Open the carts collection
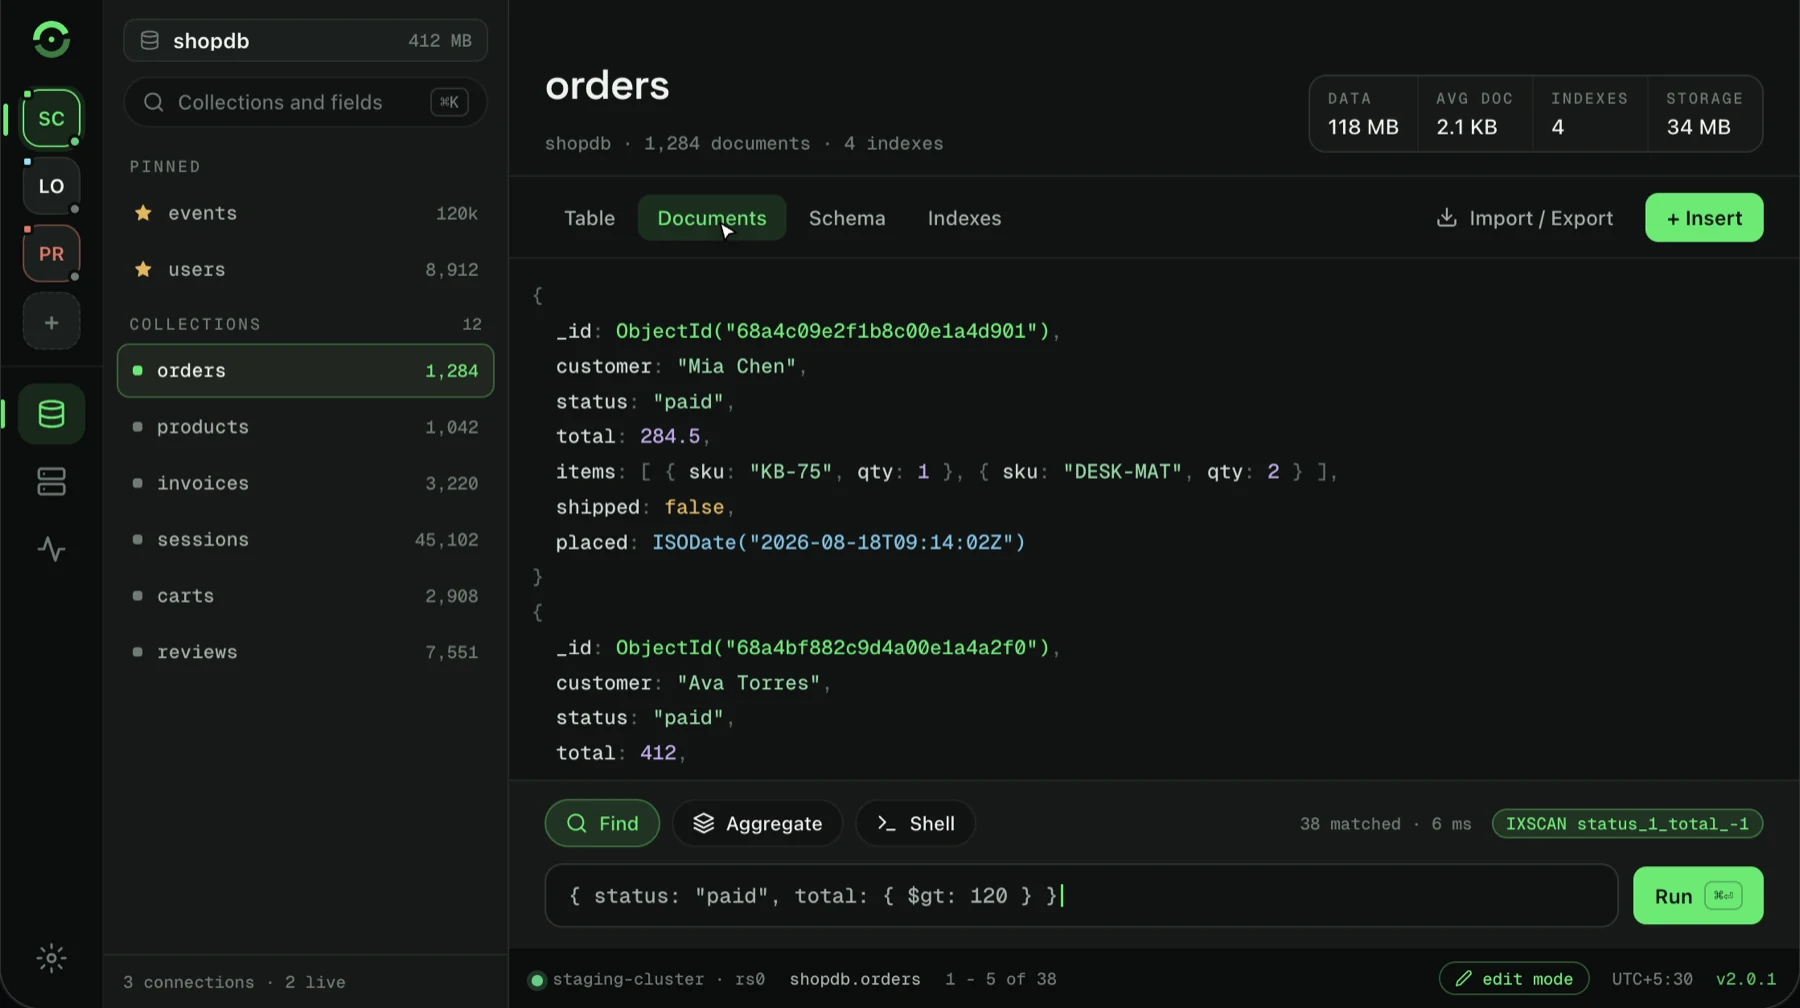This screenshot has height=1008, width=1800. (x=305, y=596)
